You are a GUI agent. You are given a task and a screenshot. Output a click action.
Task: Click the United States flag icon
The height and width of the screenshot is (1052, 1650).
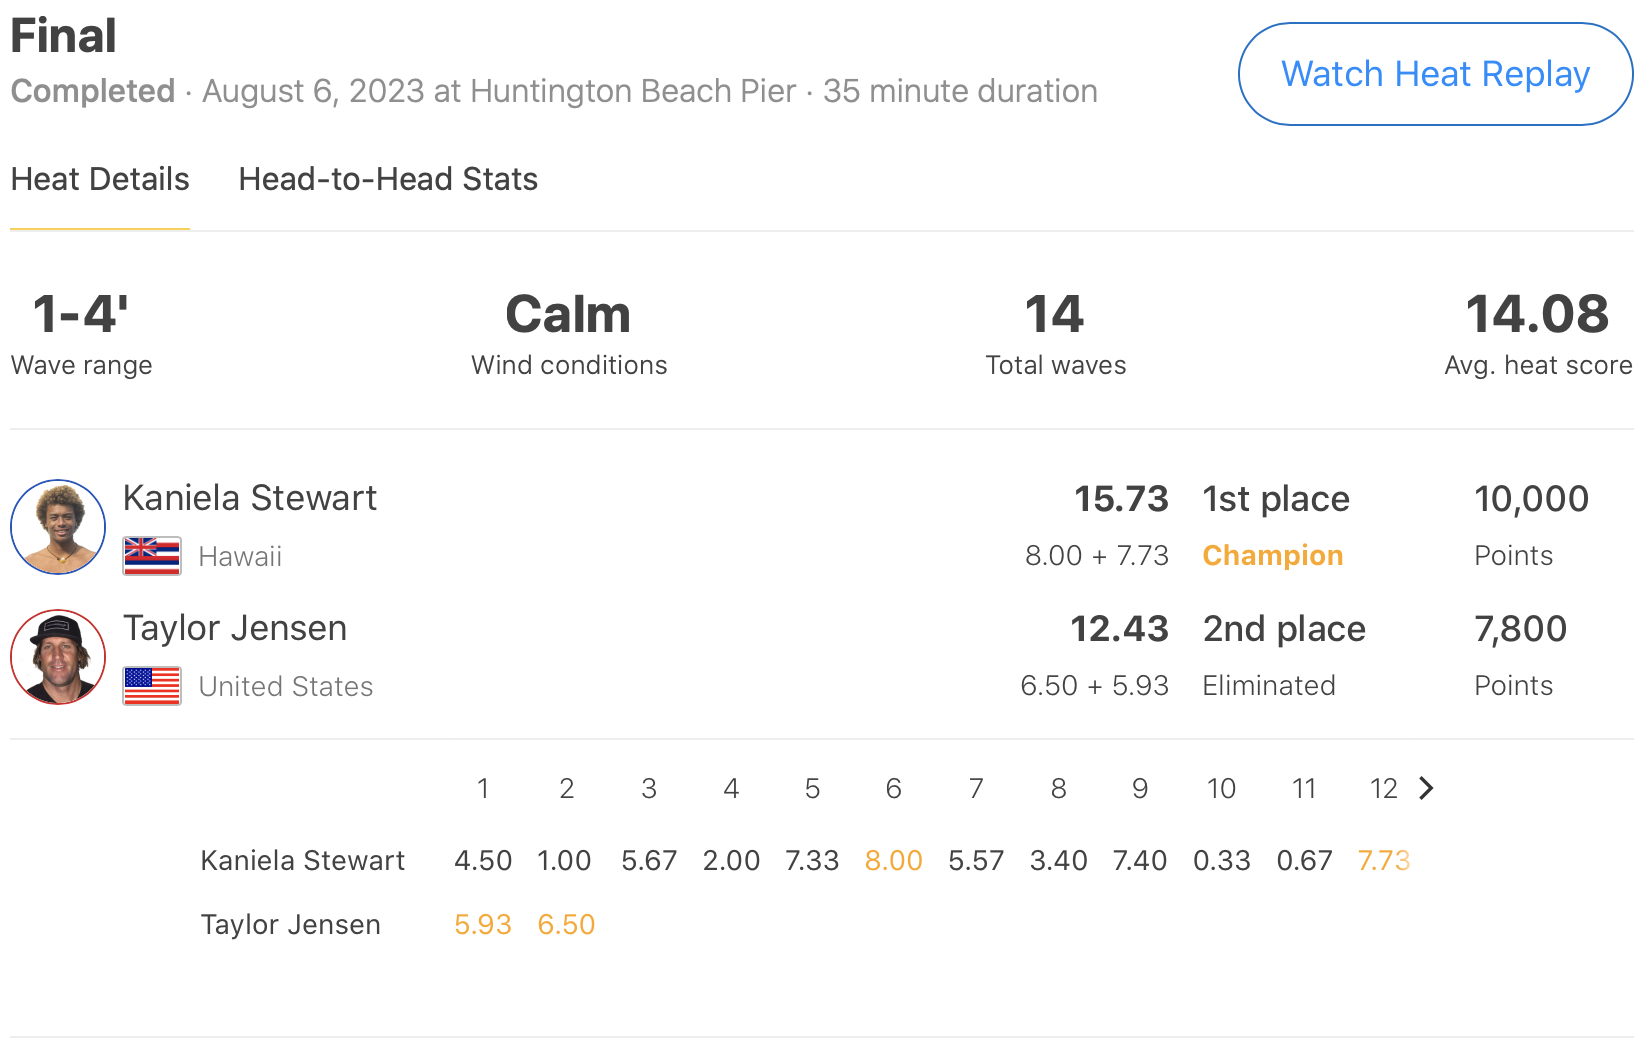click(152, 686)
